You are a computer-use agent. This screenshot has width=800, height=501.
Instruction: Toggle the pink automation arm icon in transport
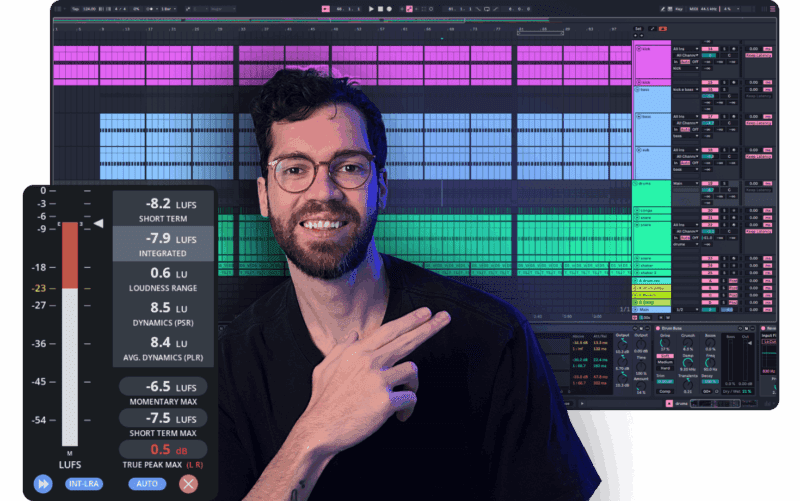[409, 9]
